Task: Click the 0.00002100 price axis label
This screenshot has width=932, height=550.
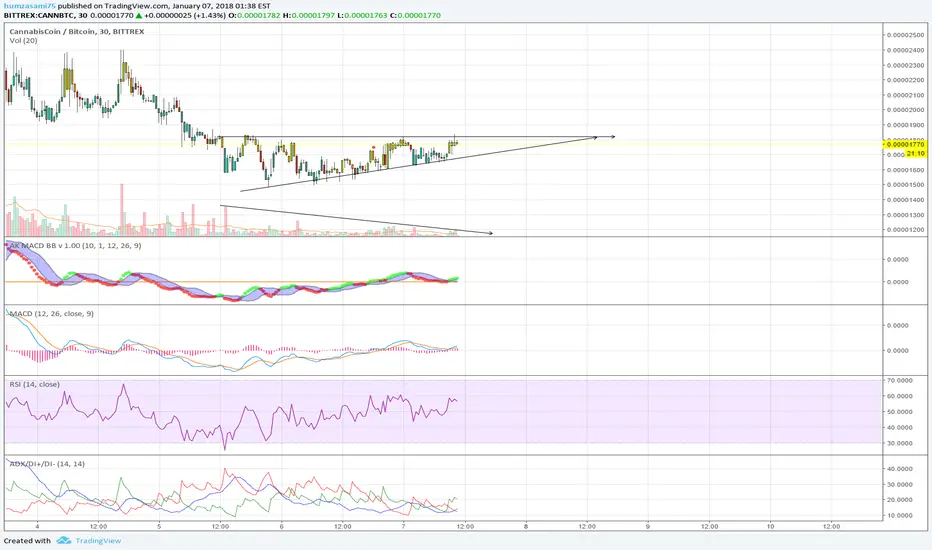Action: click(905, 95)
